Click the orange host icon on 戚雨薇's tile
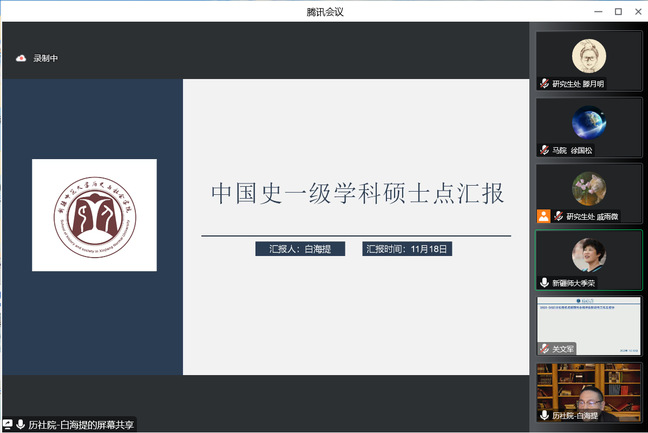 pyautogui.click(x=544, y=216)
